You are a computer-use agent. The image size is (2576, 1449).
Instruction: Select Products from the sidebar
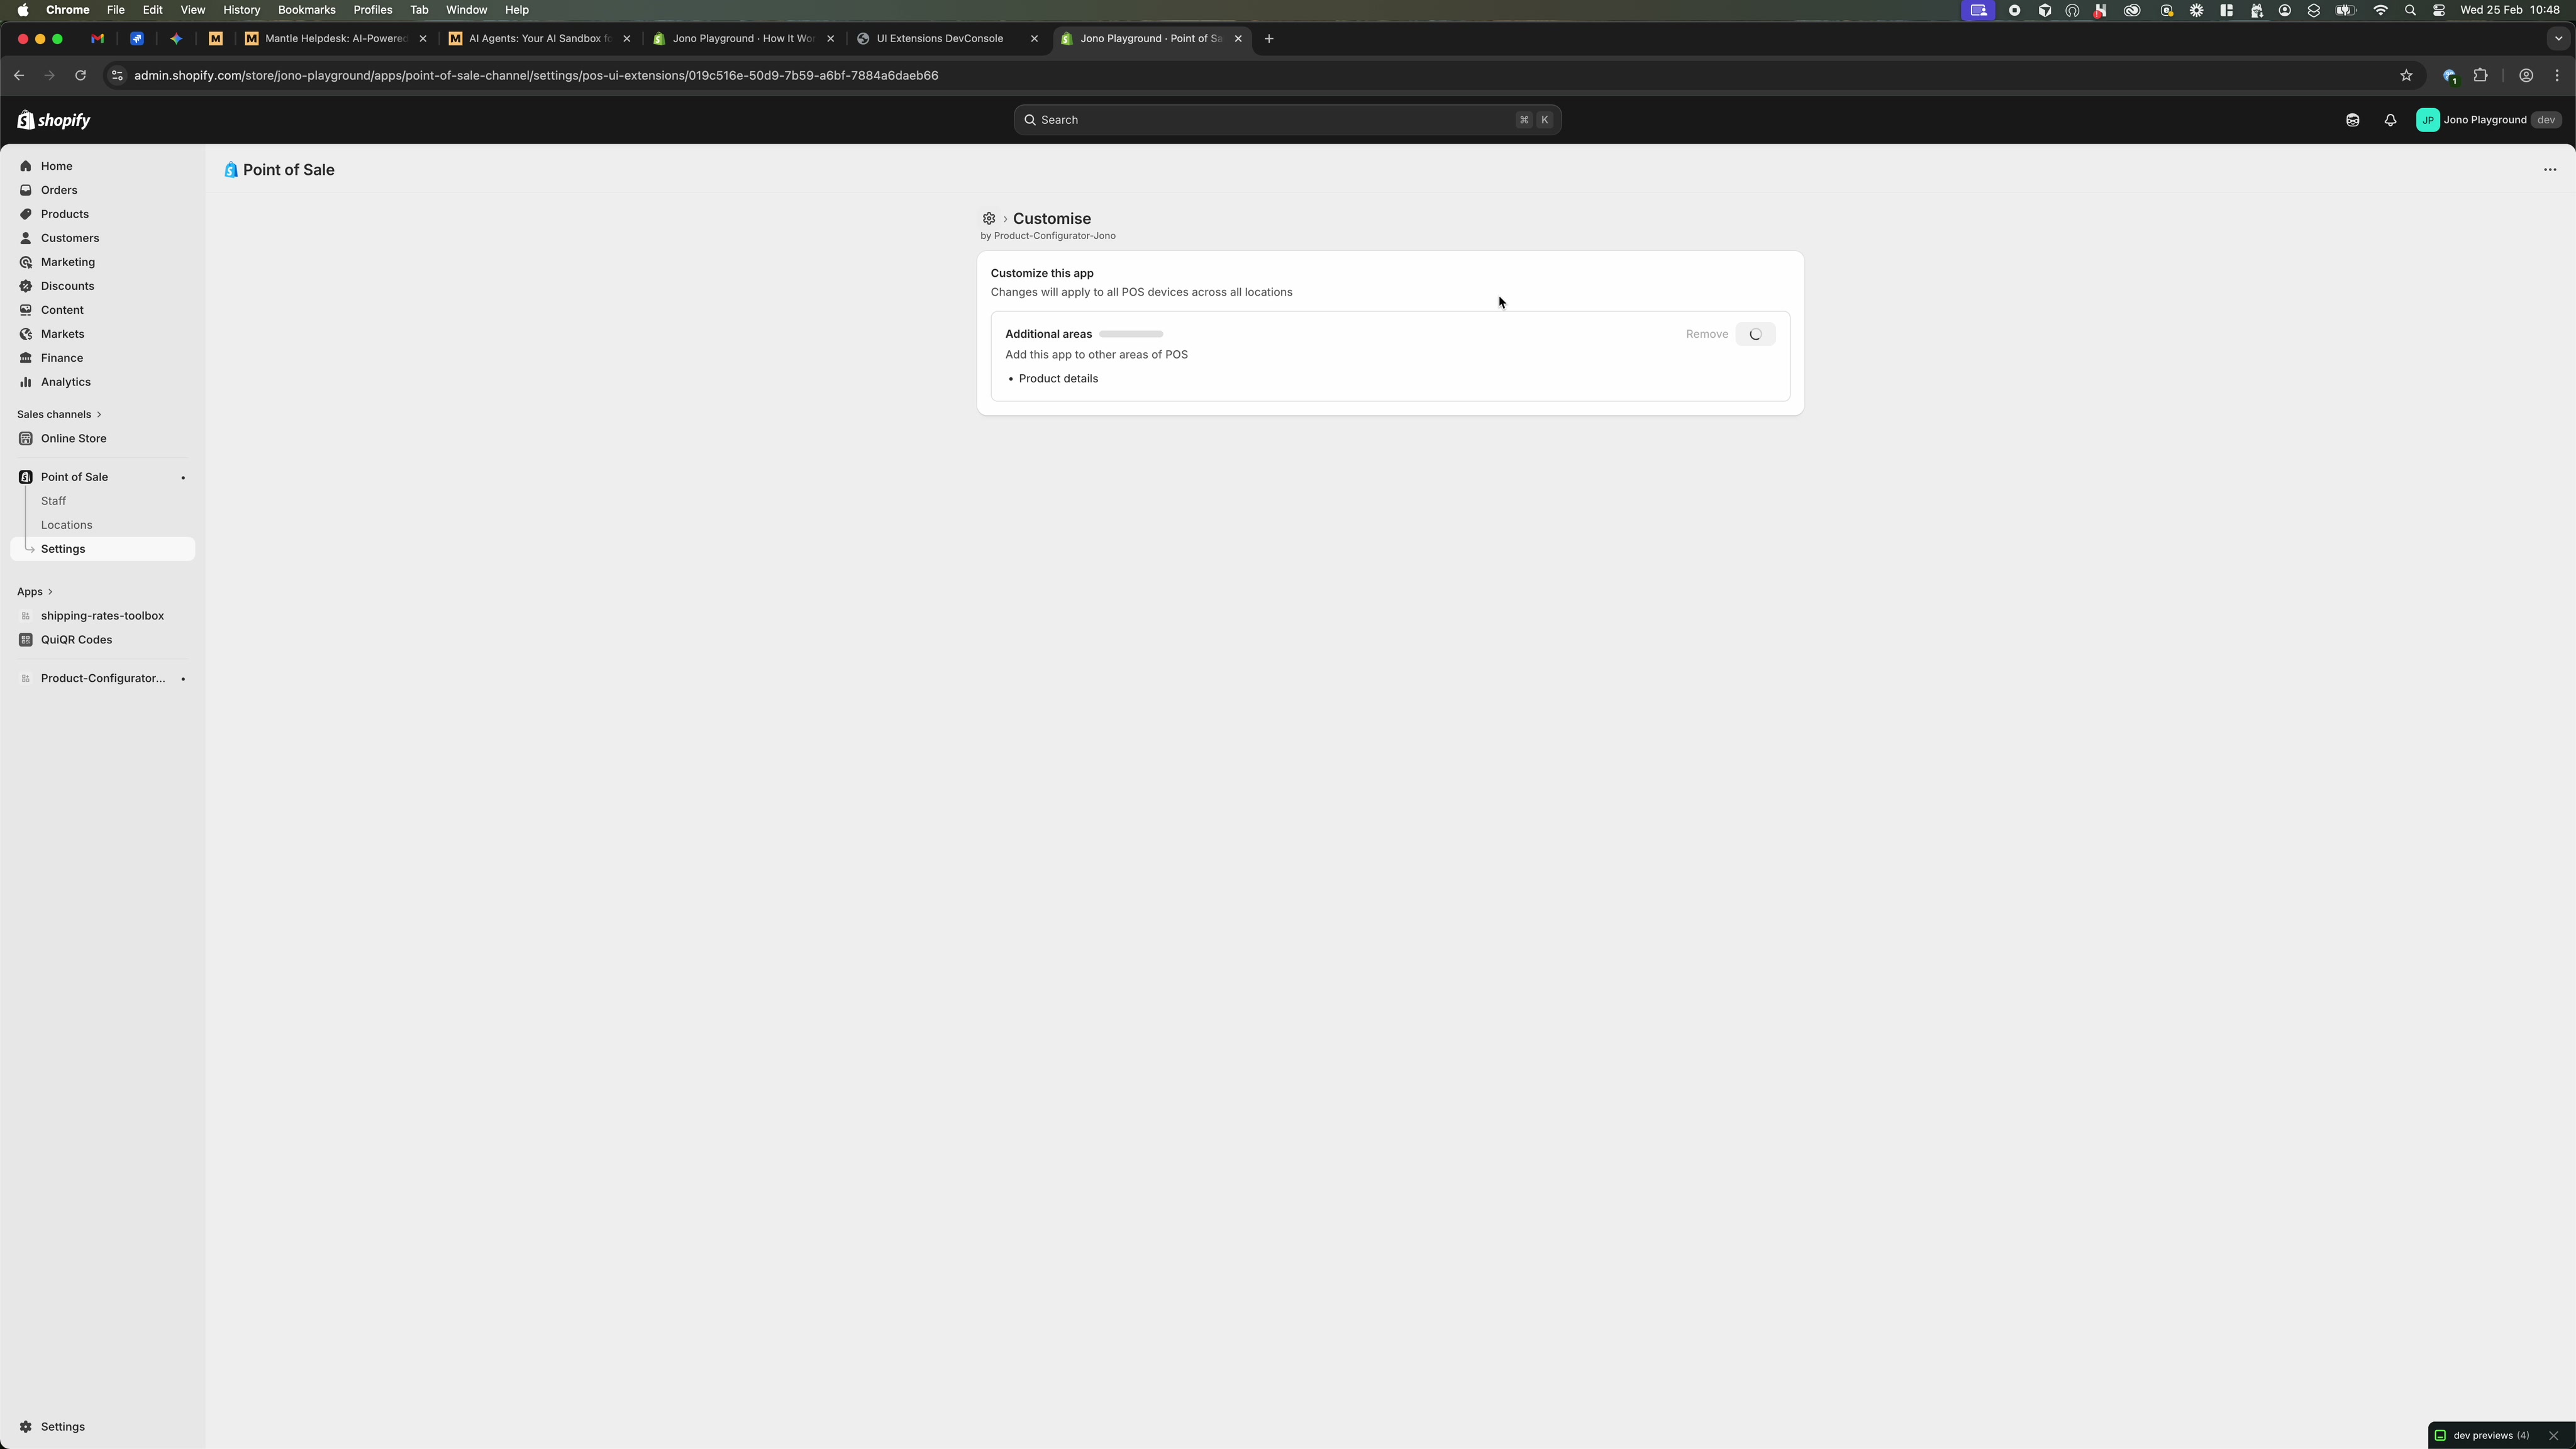tap(65, 214)
